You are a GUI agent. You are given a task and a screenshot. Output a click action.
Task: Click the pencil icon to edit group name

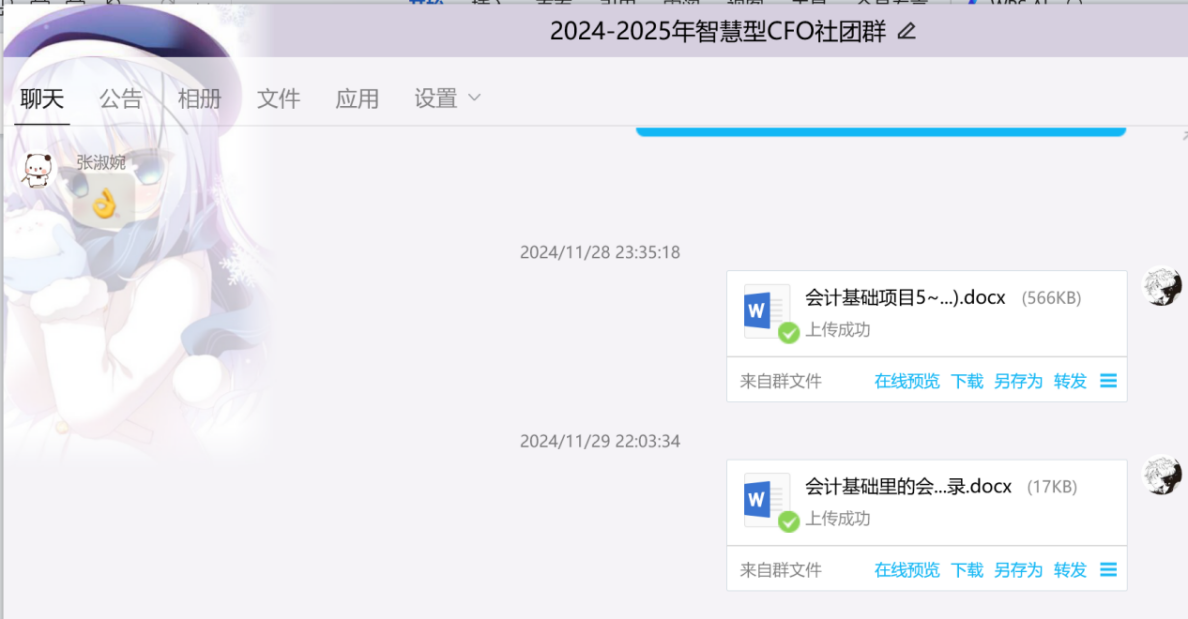[906, 32]
